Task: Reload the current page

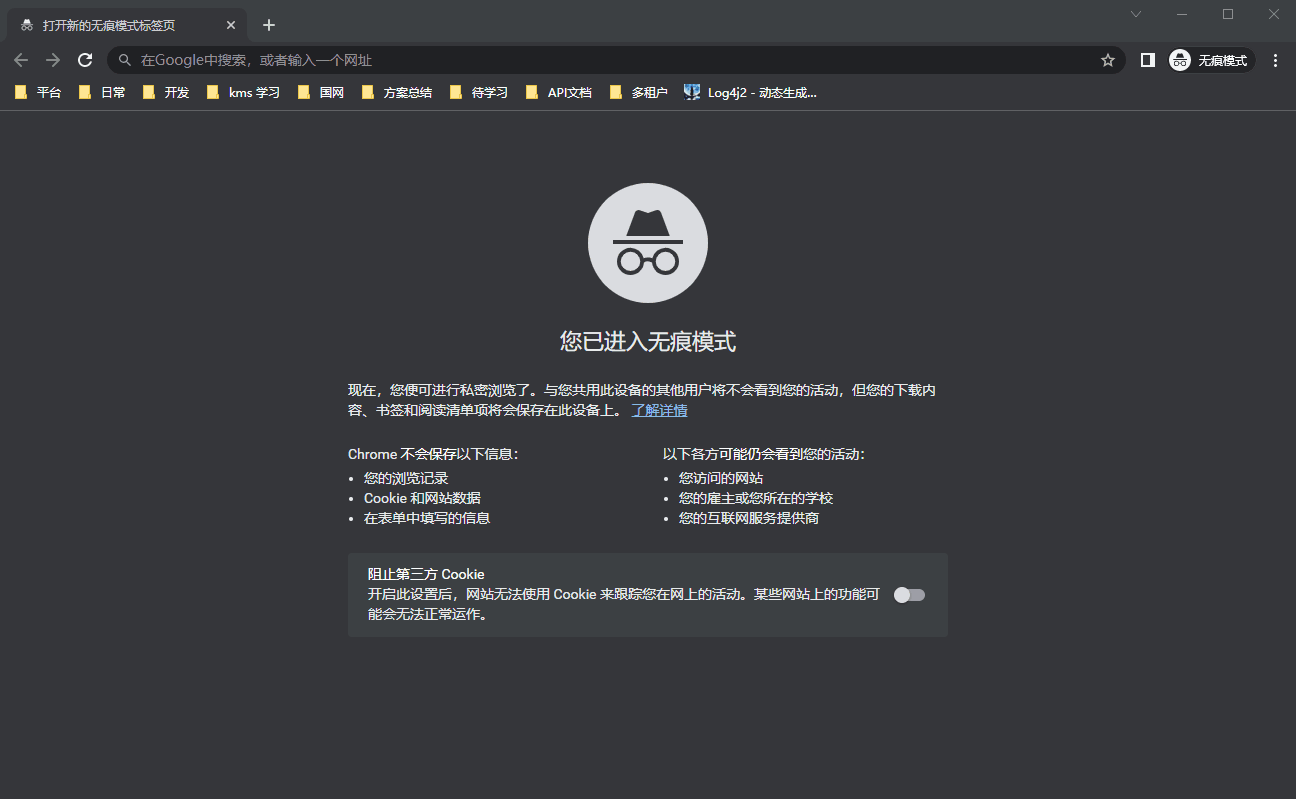Action: tap(85, 60)
